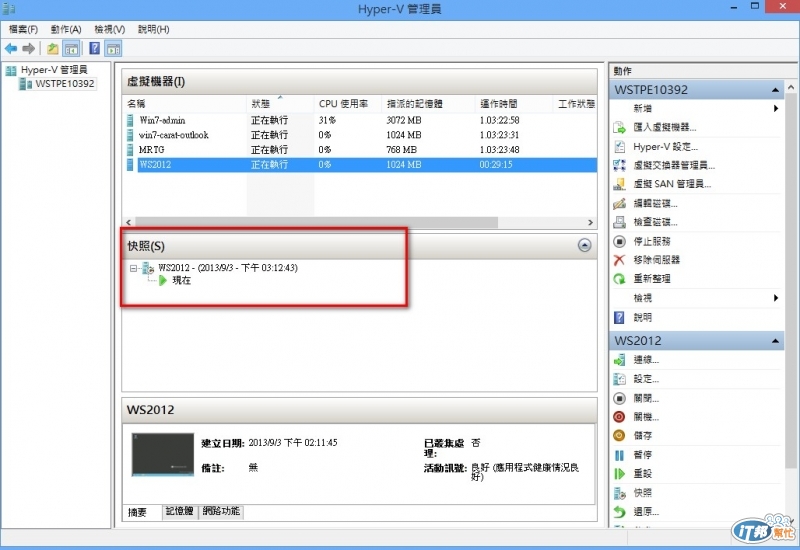The width and height of the screenshot is (800, 550).
Task: Click the WS2012 設定 settings icon
Action: [x=619, y=379]
